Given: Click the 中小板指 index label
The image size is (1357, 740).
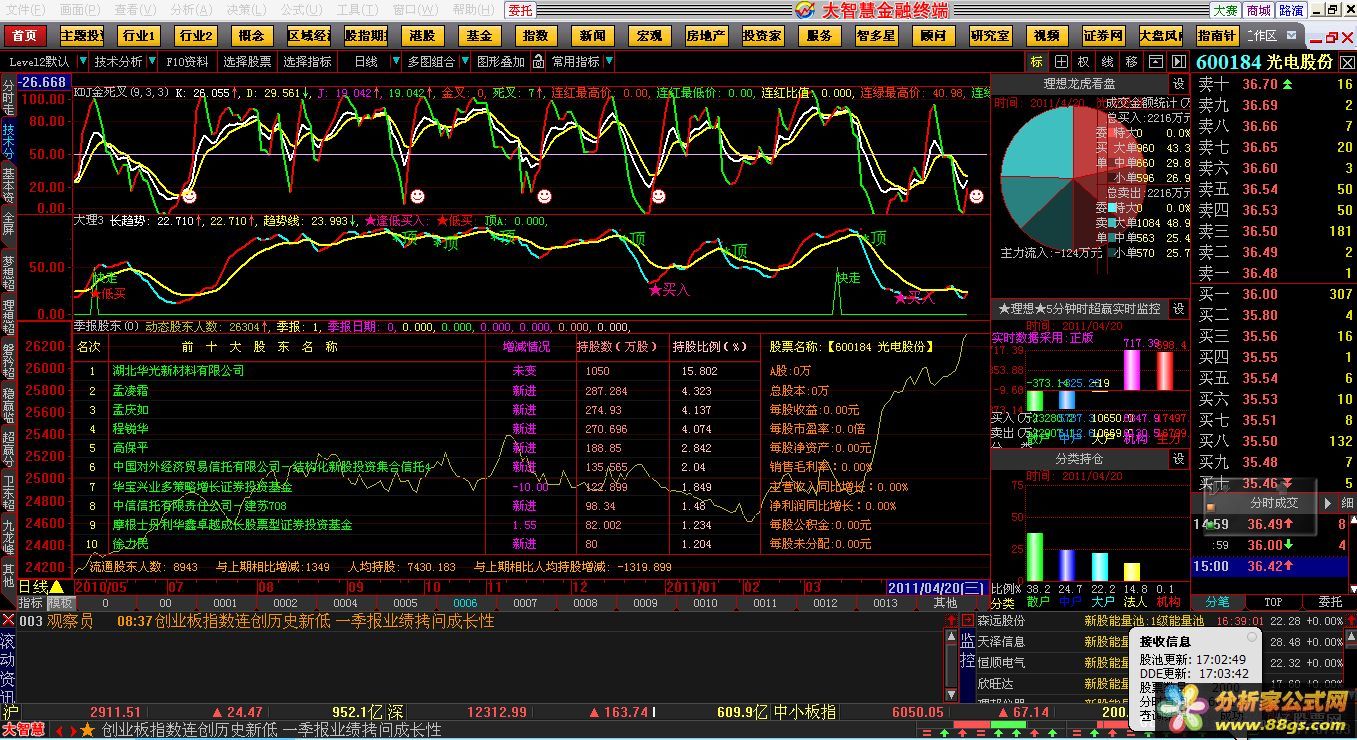Looking at the screenshot, I should tap(805, 712).
